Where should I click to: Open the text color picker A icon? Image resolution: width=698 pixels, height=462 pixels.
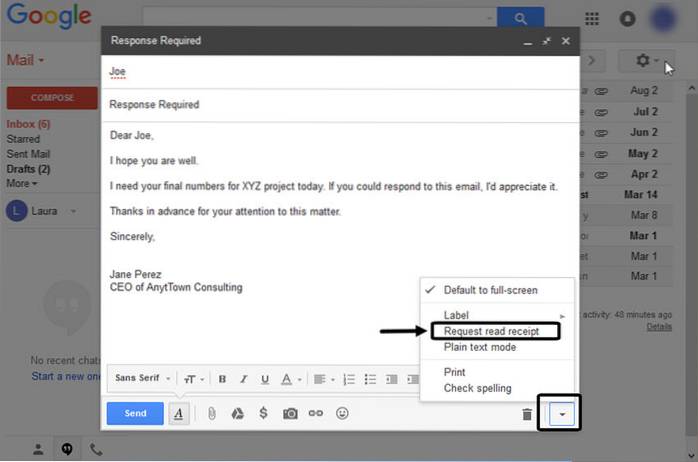291,379
